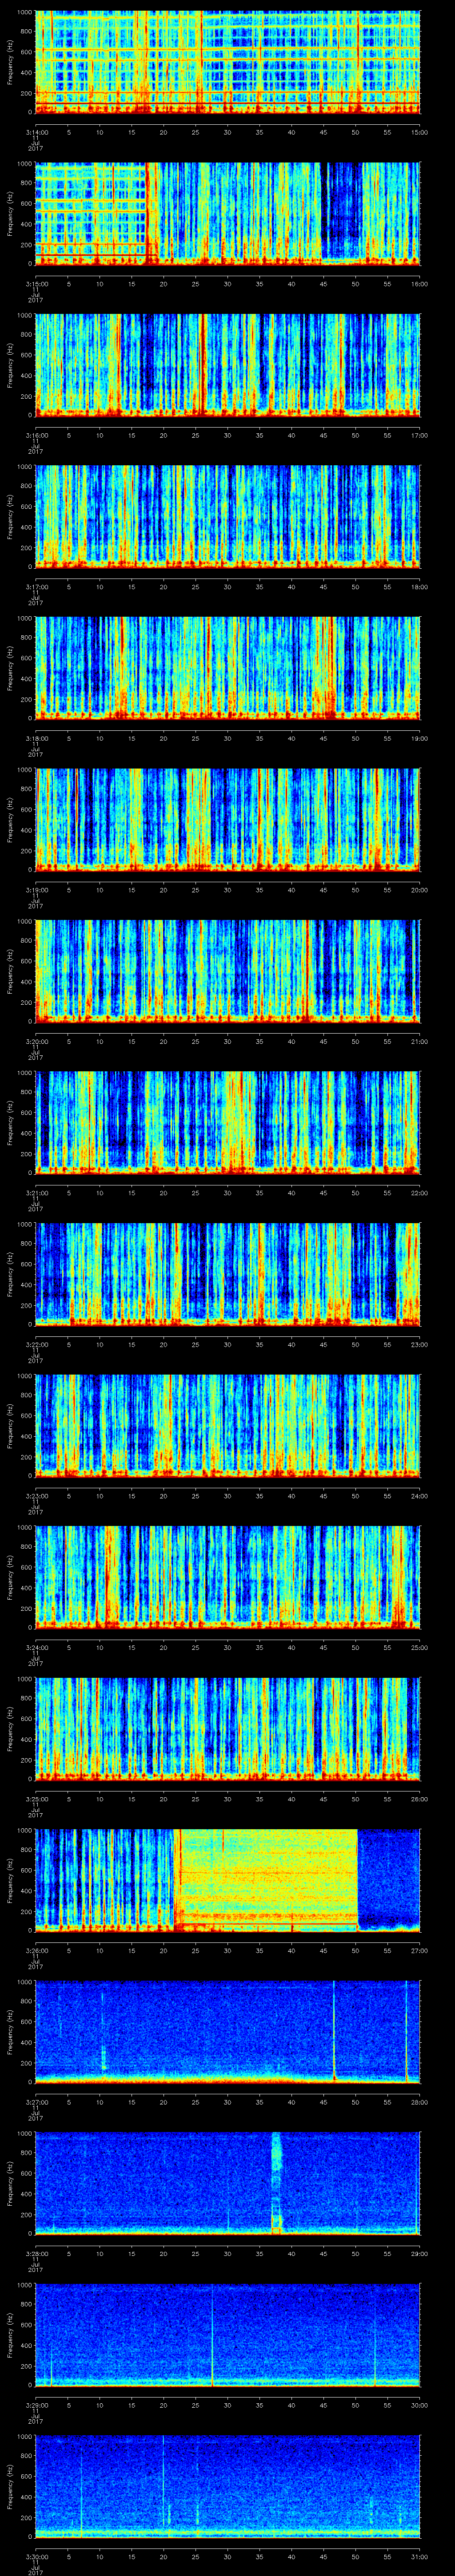Click the dark blue quiet region ending 3:26:00 spectrogram
Screen dimensions: 455x2576
tap(388, 1870)
